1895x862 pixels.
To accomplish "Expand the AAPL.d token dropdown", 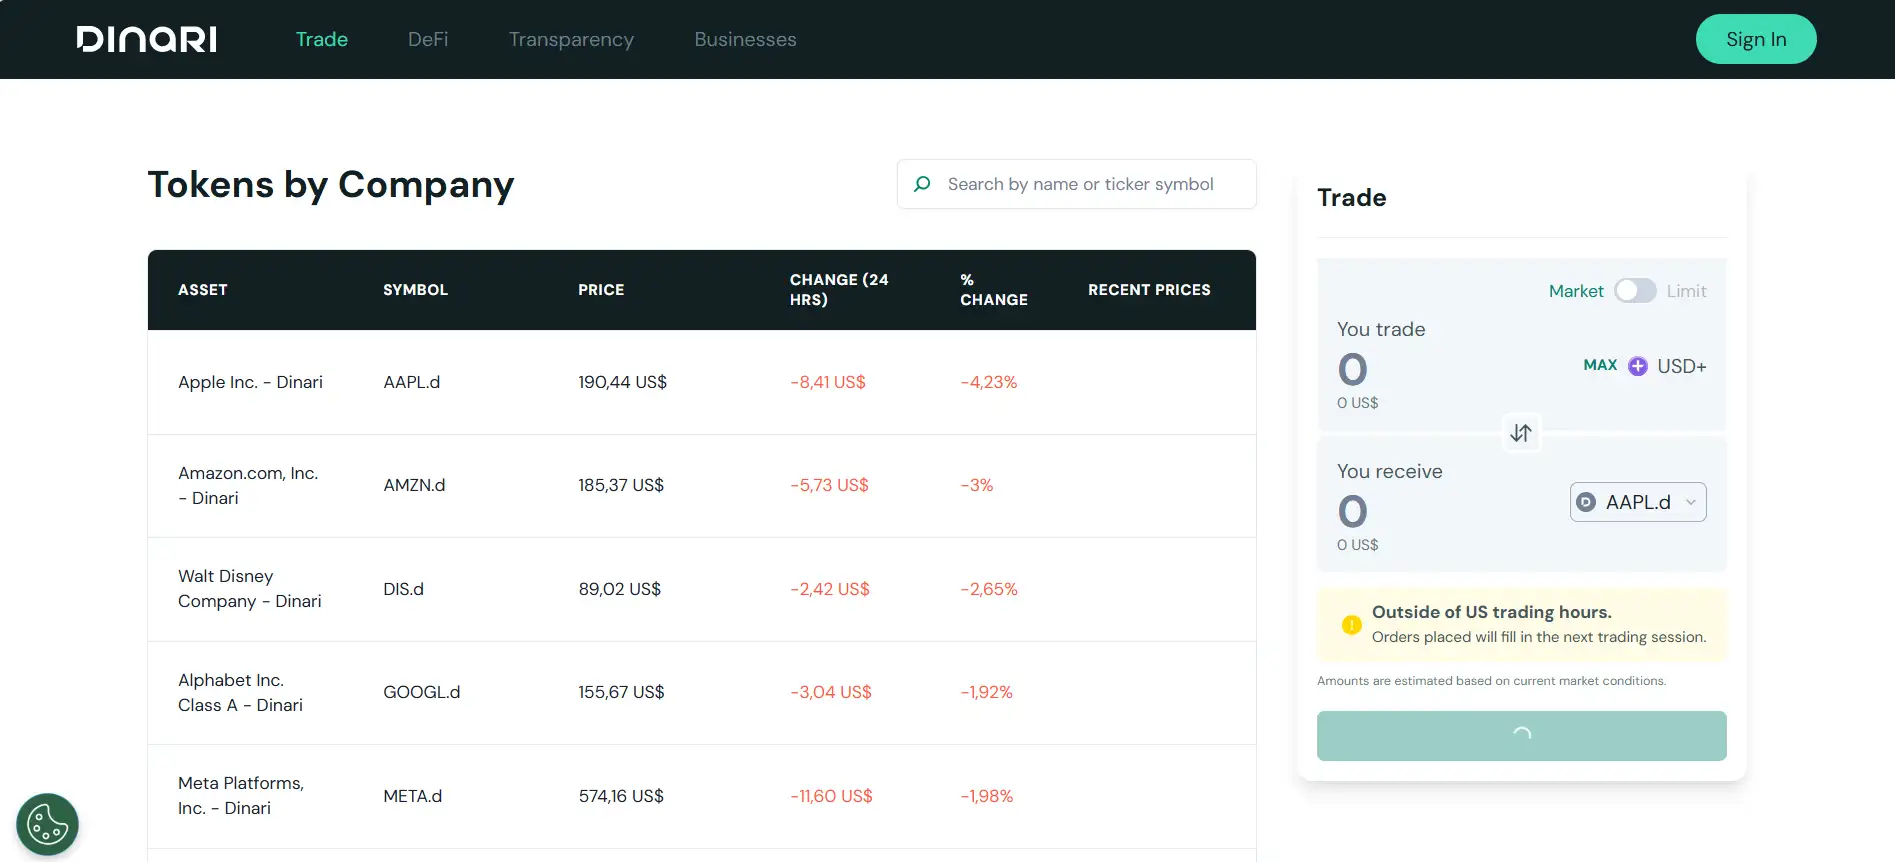I will [1690, 502].
